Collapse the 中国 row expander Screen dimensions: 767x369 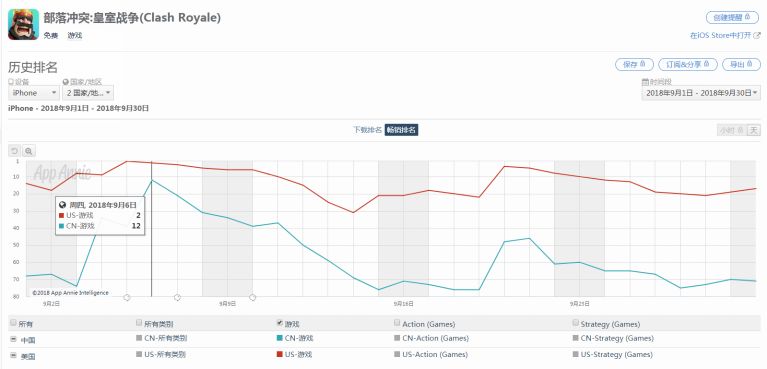click(13, 339)
